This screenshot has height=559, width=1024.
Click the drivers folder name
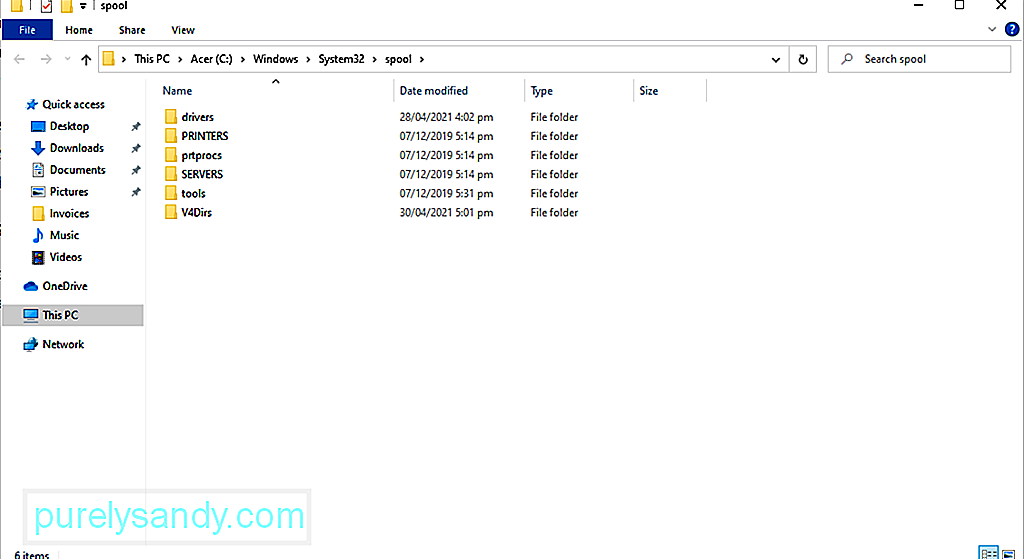pos(197,117)
